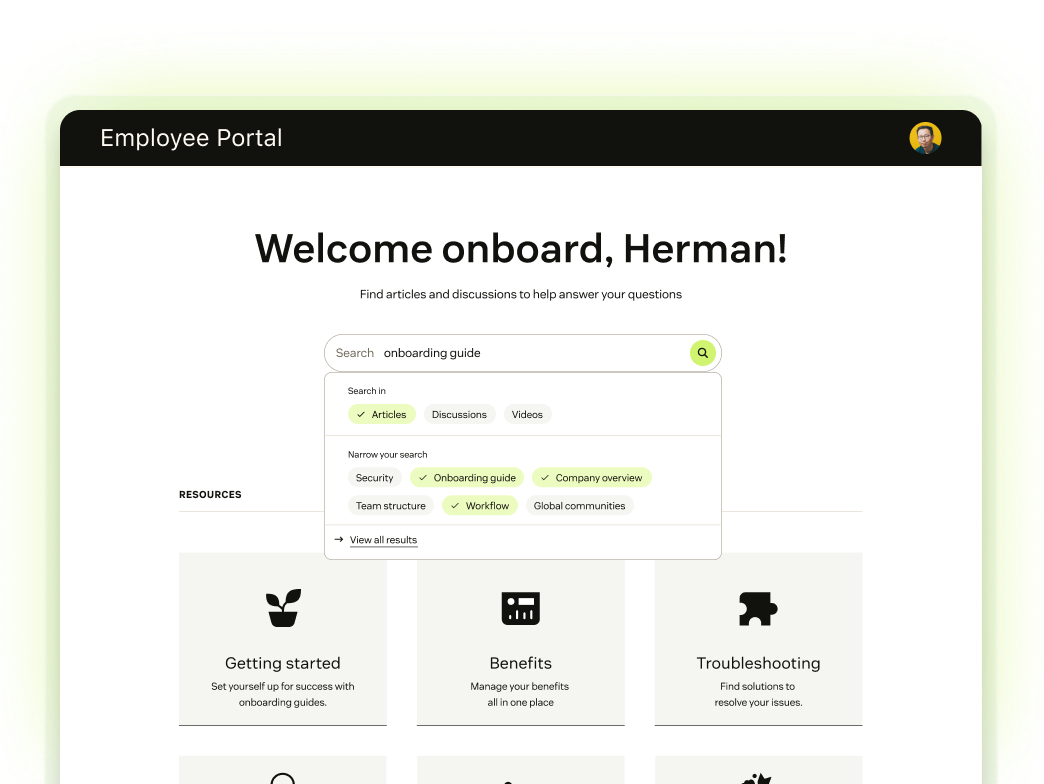Open the user profile avatar
This screenshot has width=1044, height=784.
[924, 138]
